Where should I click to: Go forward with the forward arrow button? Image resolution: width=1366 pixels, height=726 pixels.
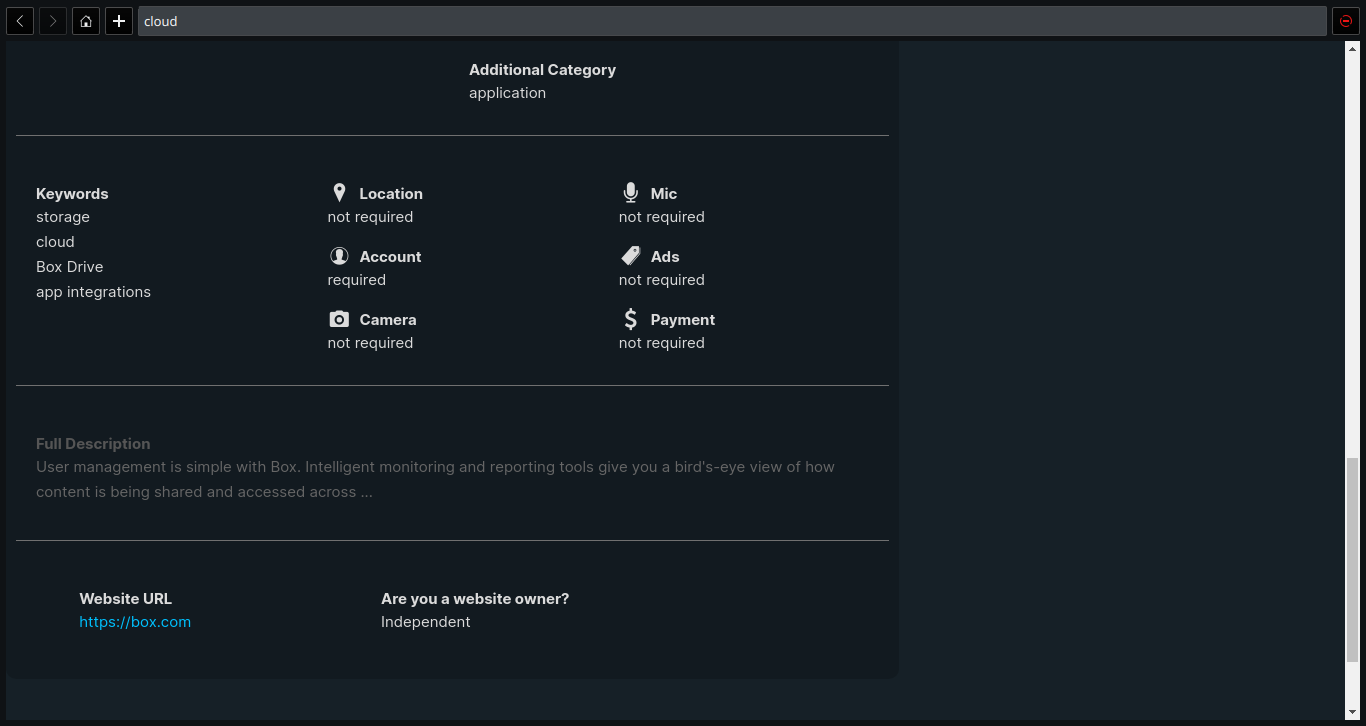pyautogui.click(x=53, y=21)
